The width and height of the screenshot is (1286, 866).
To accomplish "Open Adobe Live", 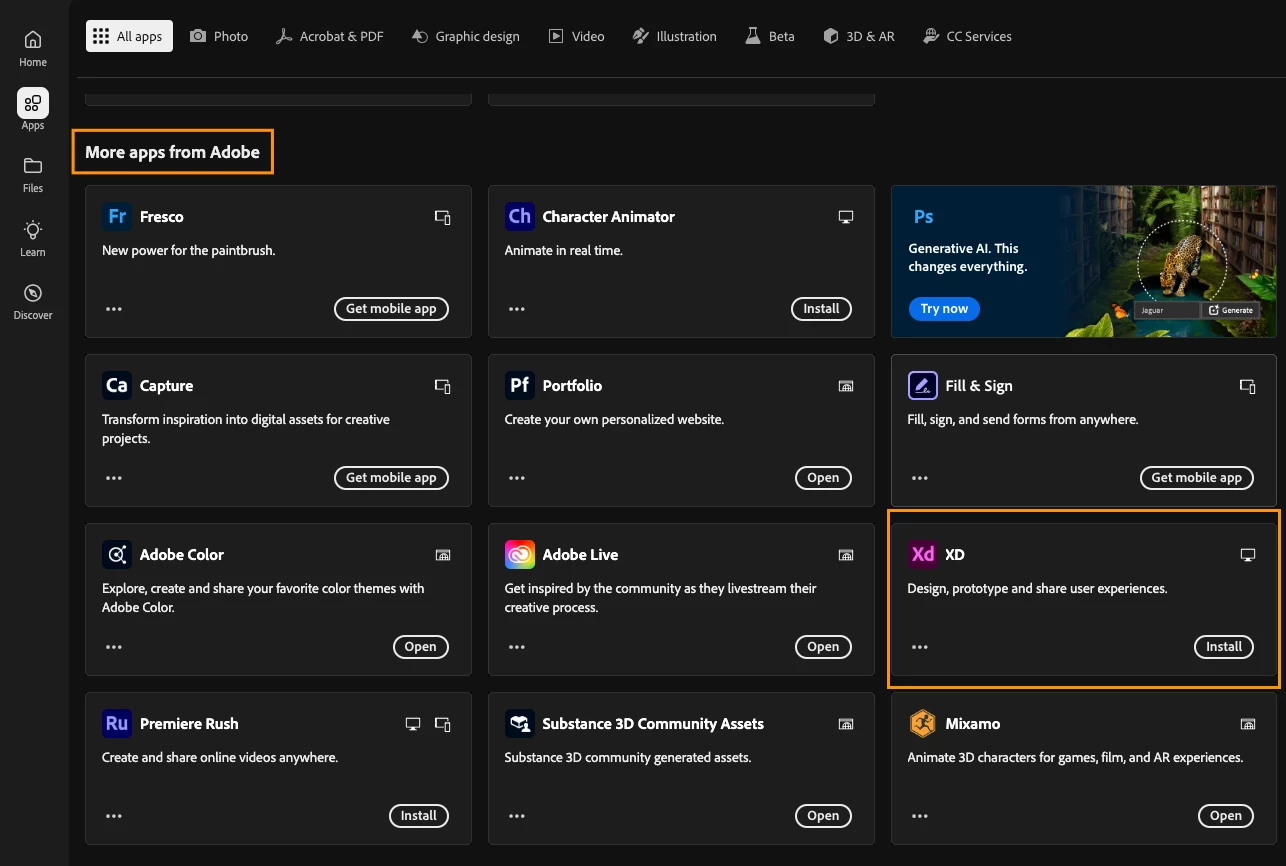I will 823,647.
